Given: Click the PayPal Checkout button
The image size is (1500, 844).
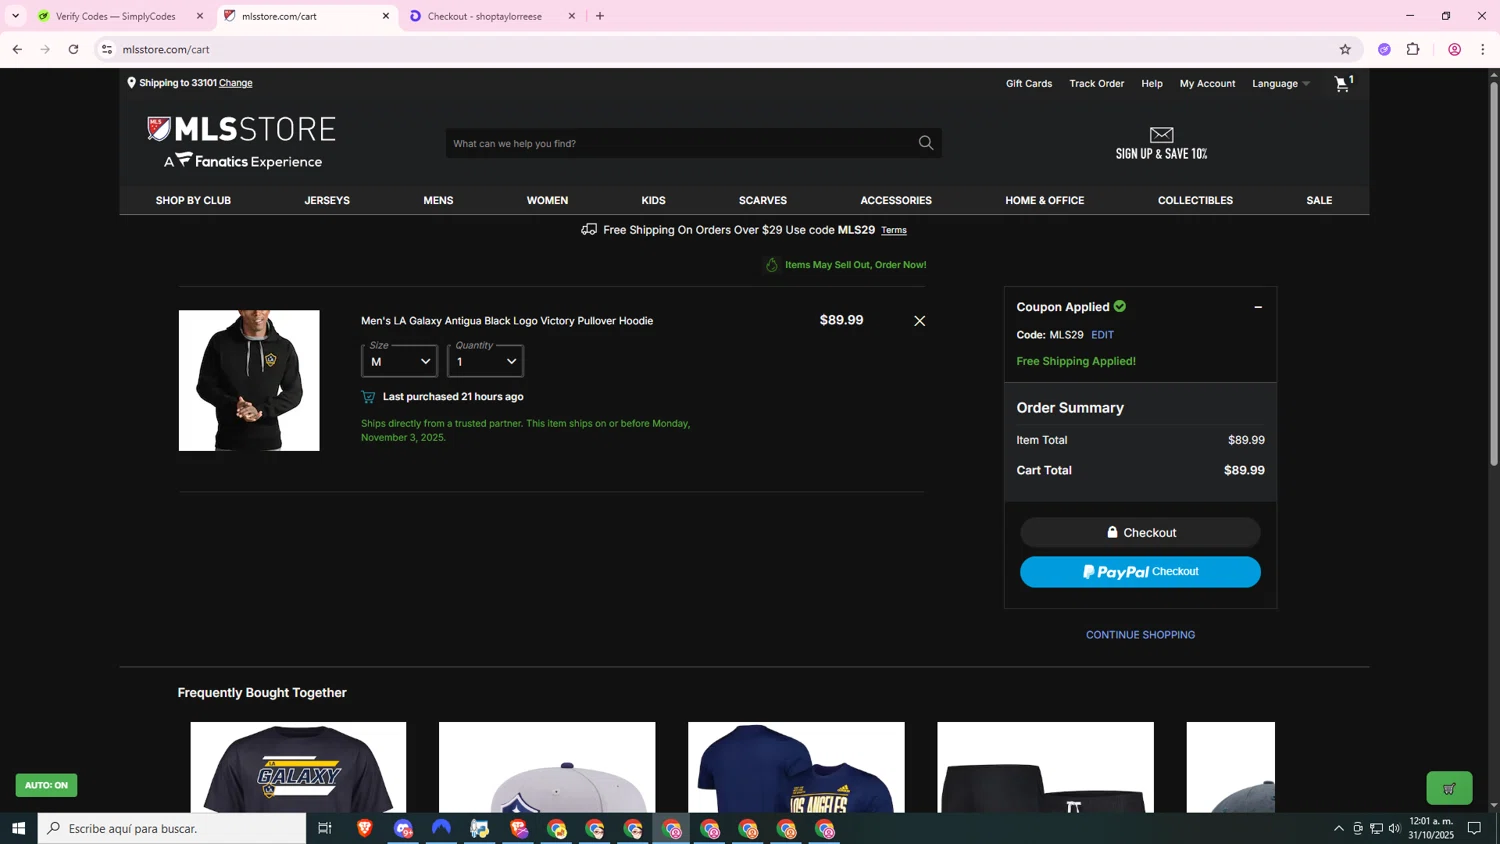Looking at the screenshot, I should [x=1140, y=572].
